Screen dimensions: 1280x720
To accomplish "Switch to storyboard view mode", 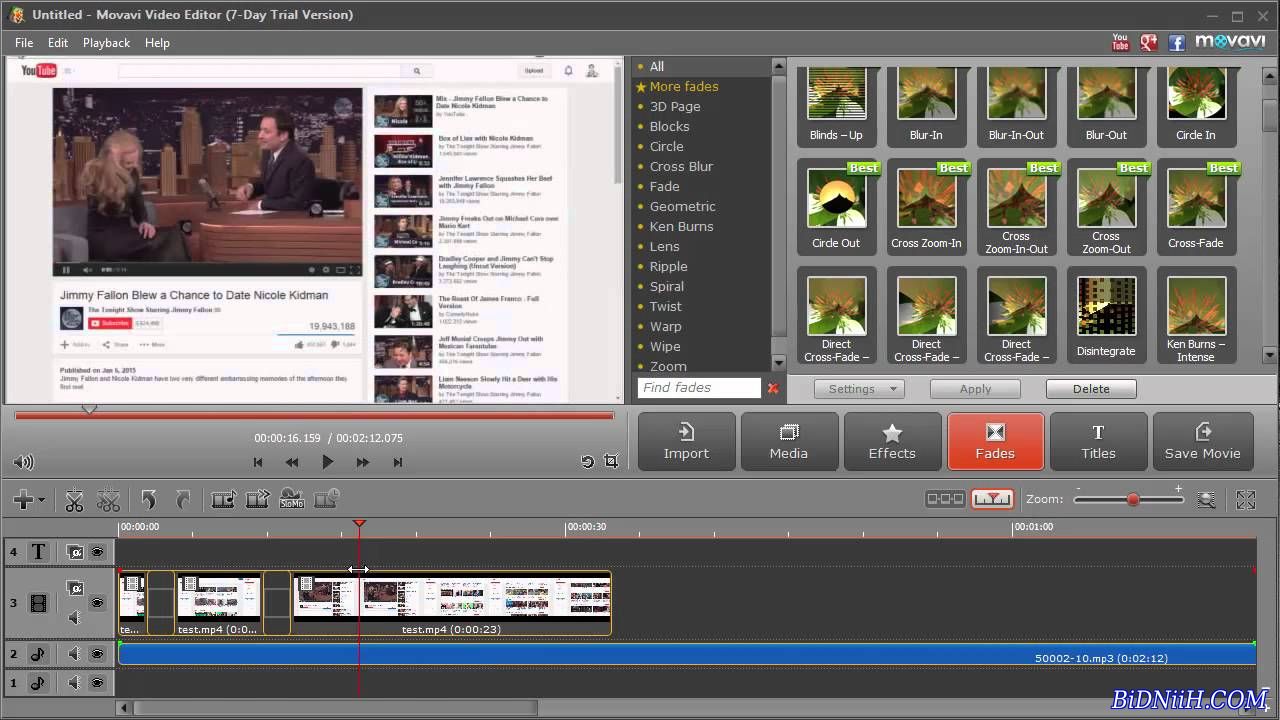I will point(945,499).
